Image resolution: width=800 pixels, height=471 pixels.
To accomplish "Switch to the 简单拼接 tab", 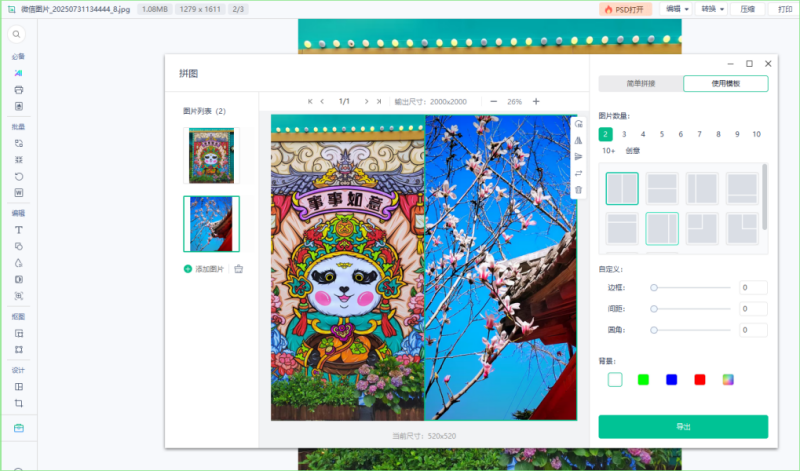I will coord(641,84).
